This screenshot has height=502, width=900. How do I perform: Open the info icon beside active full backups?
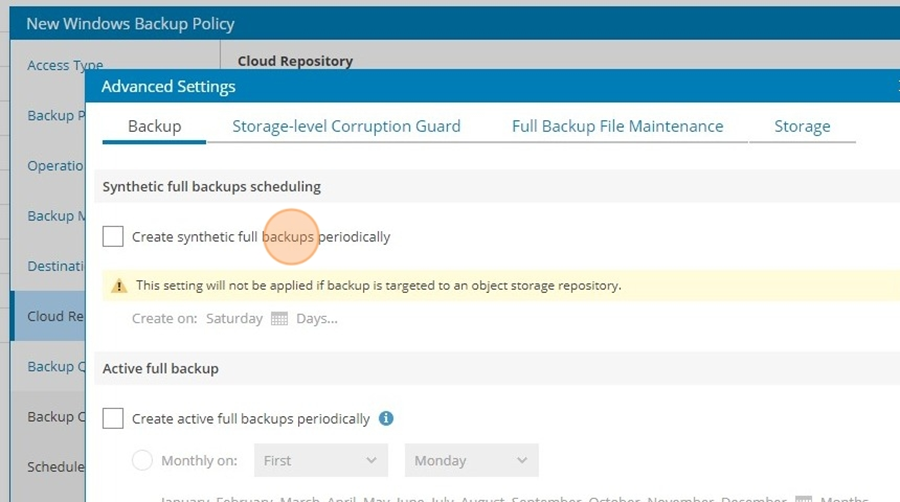pyautogui.click(x=386, y=418)
